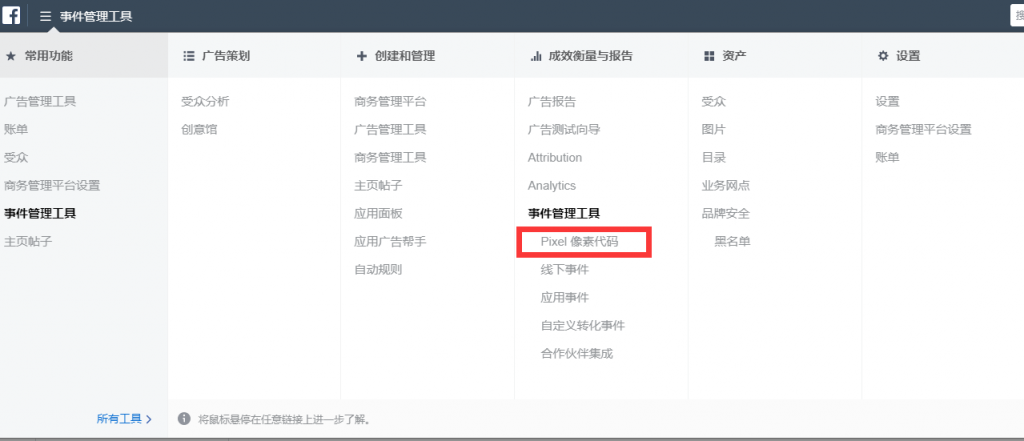
Task: Open 主页帖子 under 创建和管理
Action: coord(378,186)
